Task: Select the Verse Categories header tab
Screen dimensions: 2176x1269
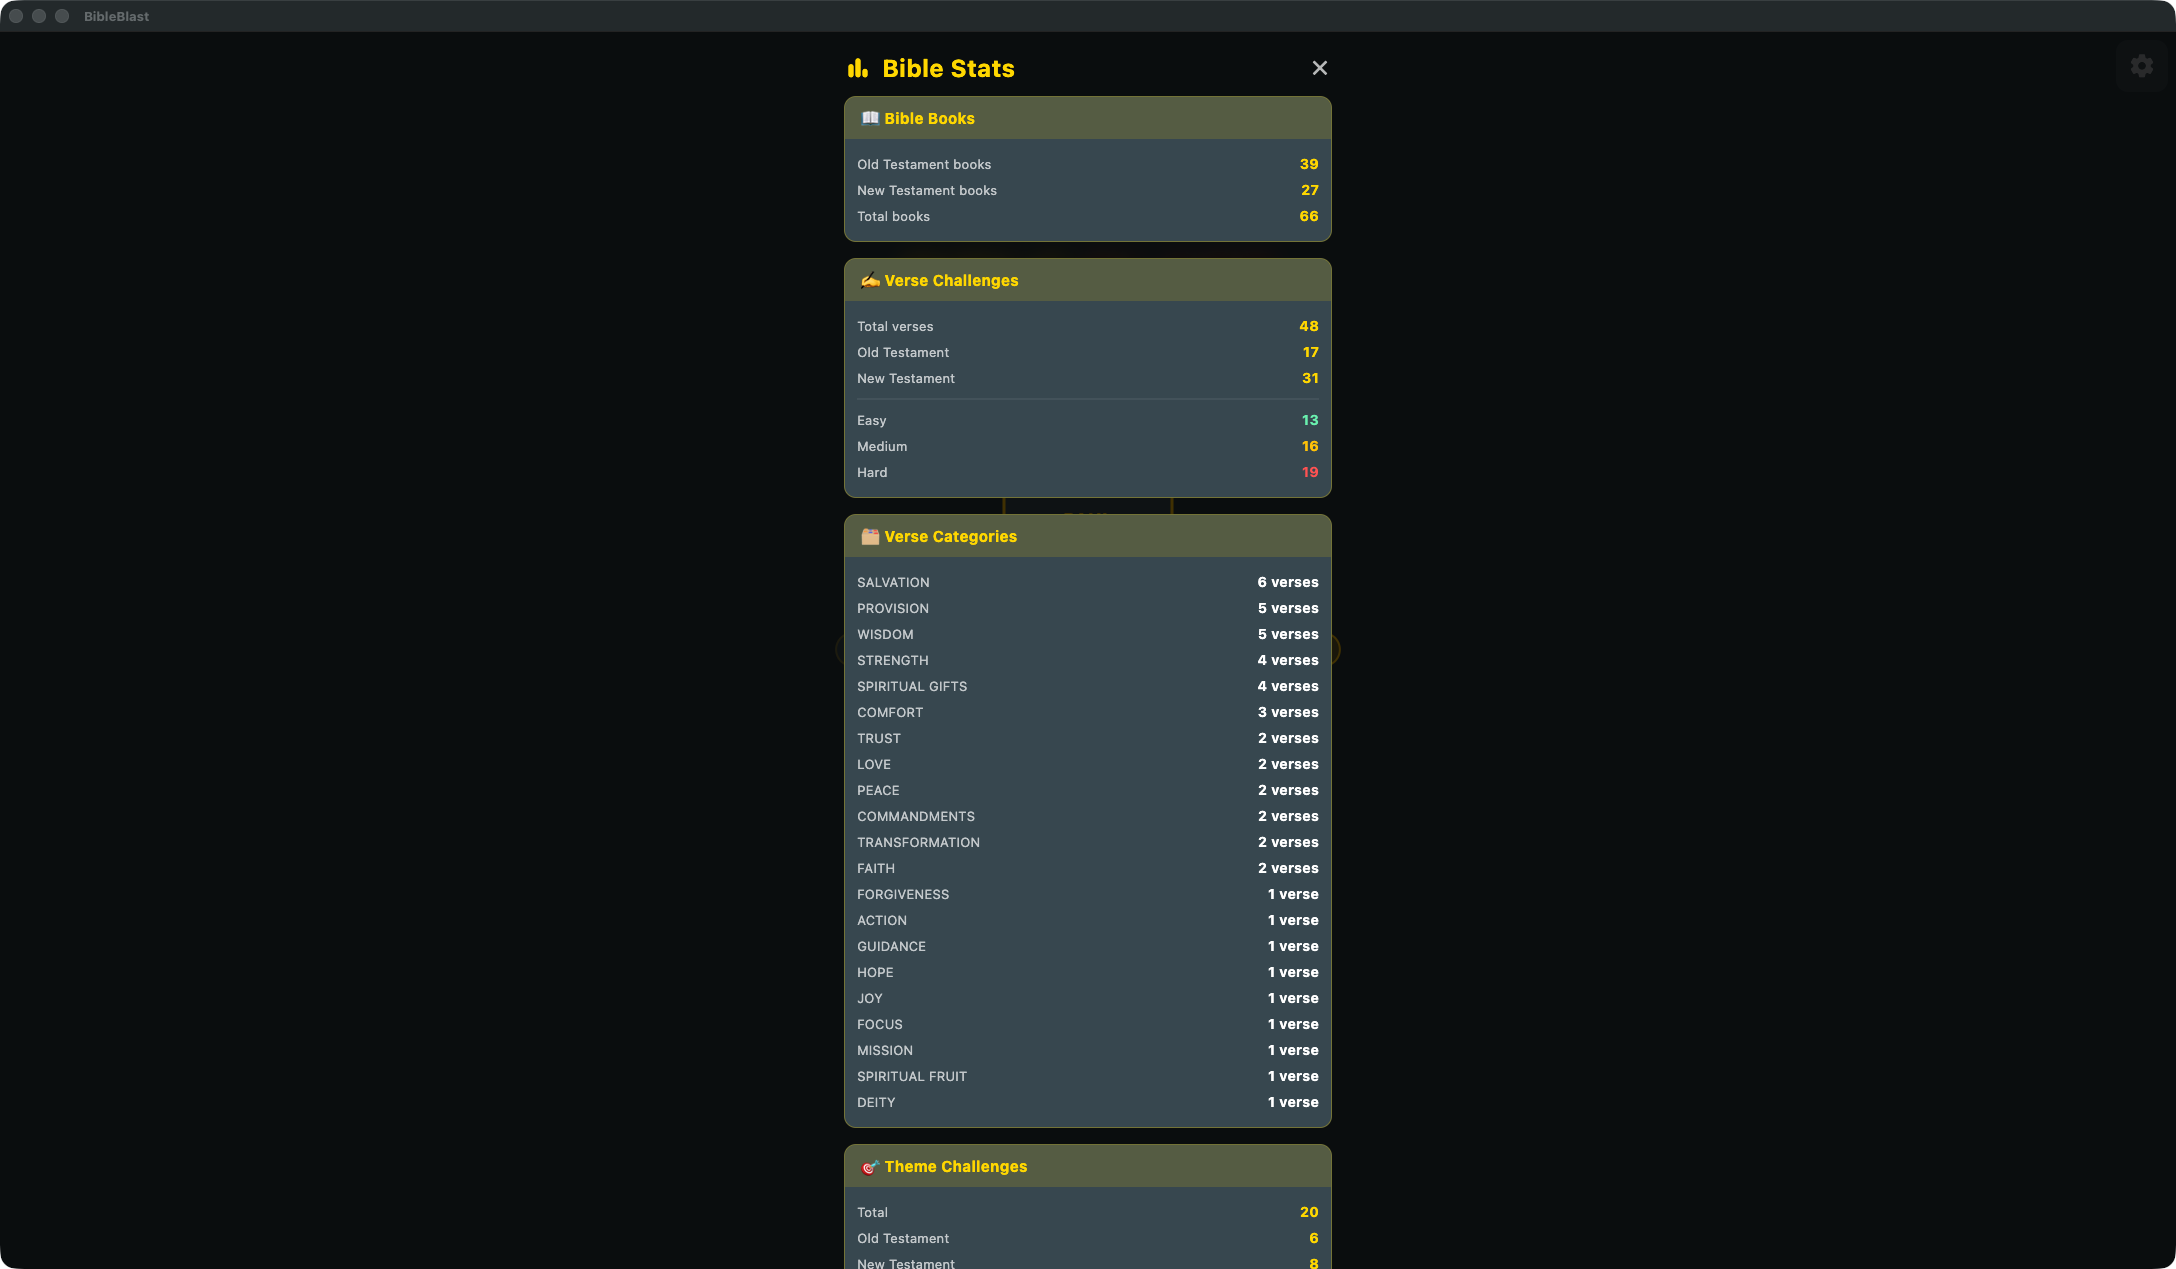Action: pyautogui.click(x=1087, y=536)
